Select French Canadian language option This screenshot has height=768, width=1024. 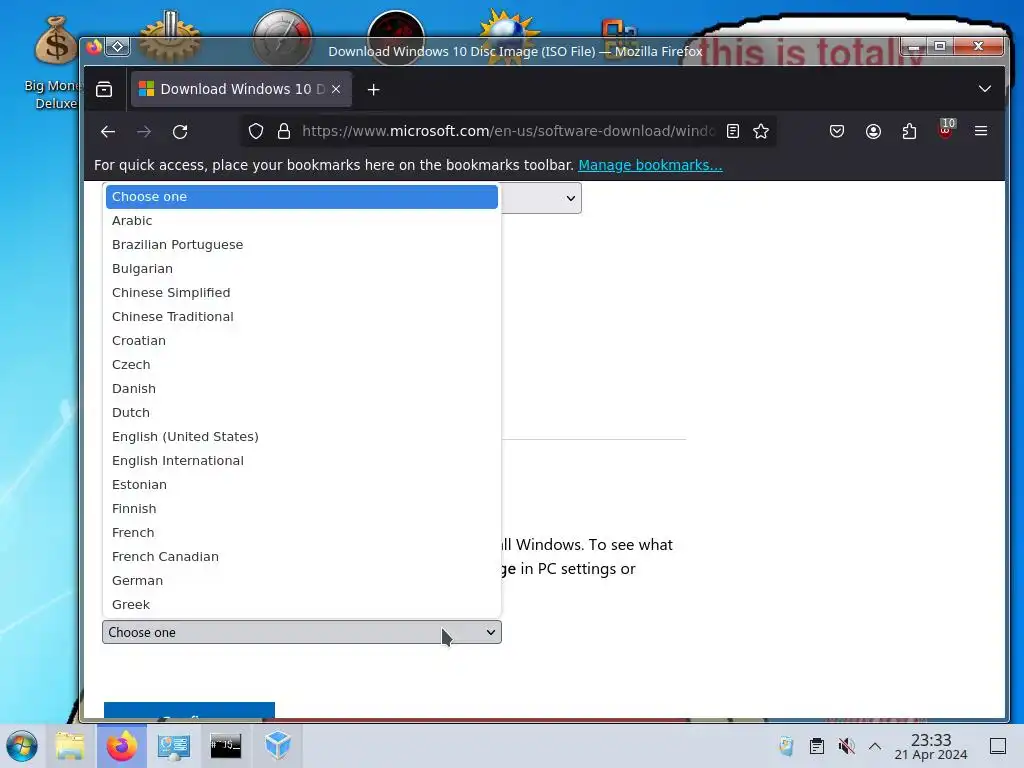point(302,557)
